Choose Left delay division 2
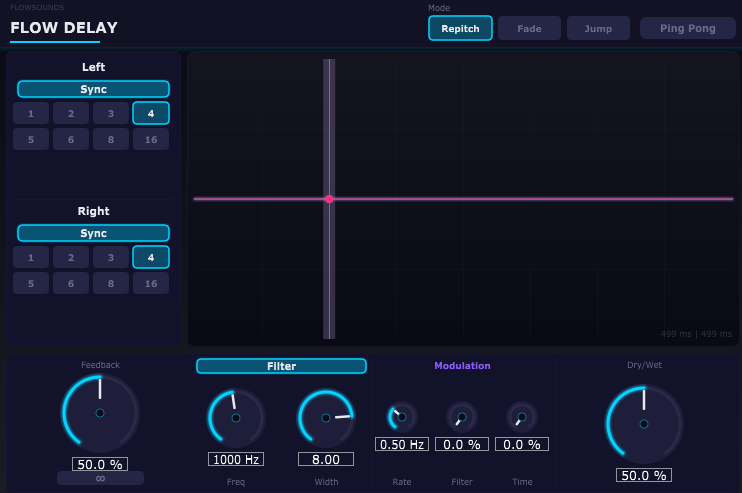Image resolution: width=742 pixels, height=493 pixels. [x=71, y=113]
